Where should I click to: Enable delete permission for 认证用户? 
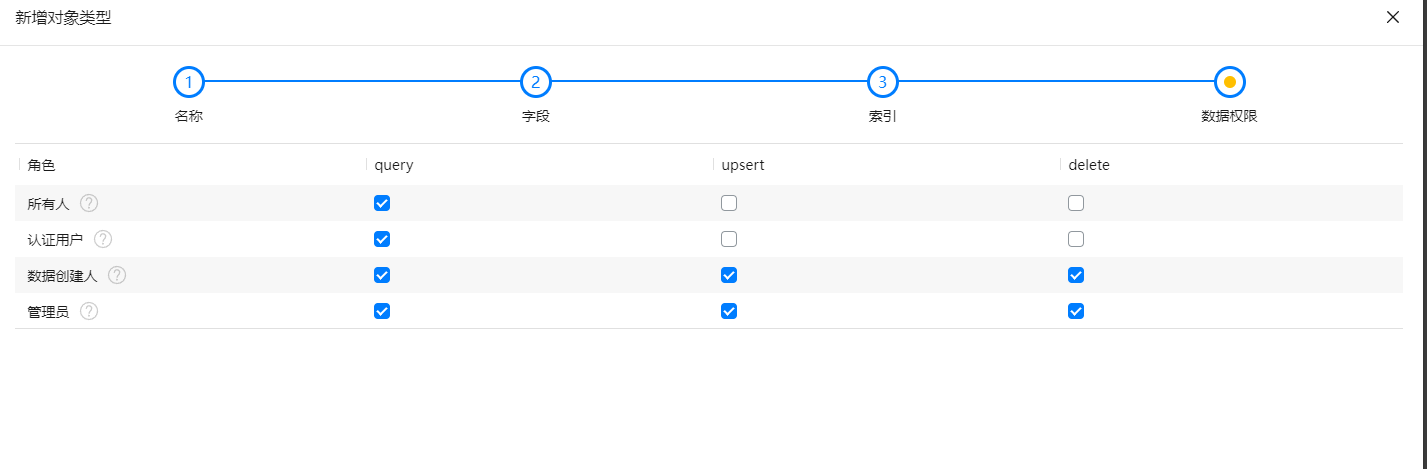coord(1076,239)
